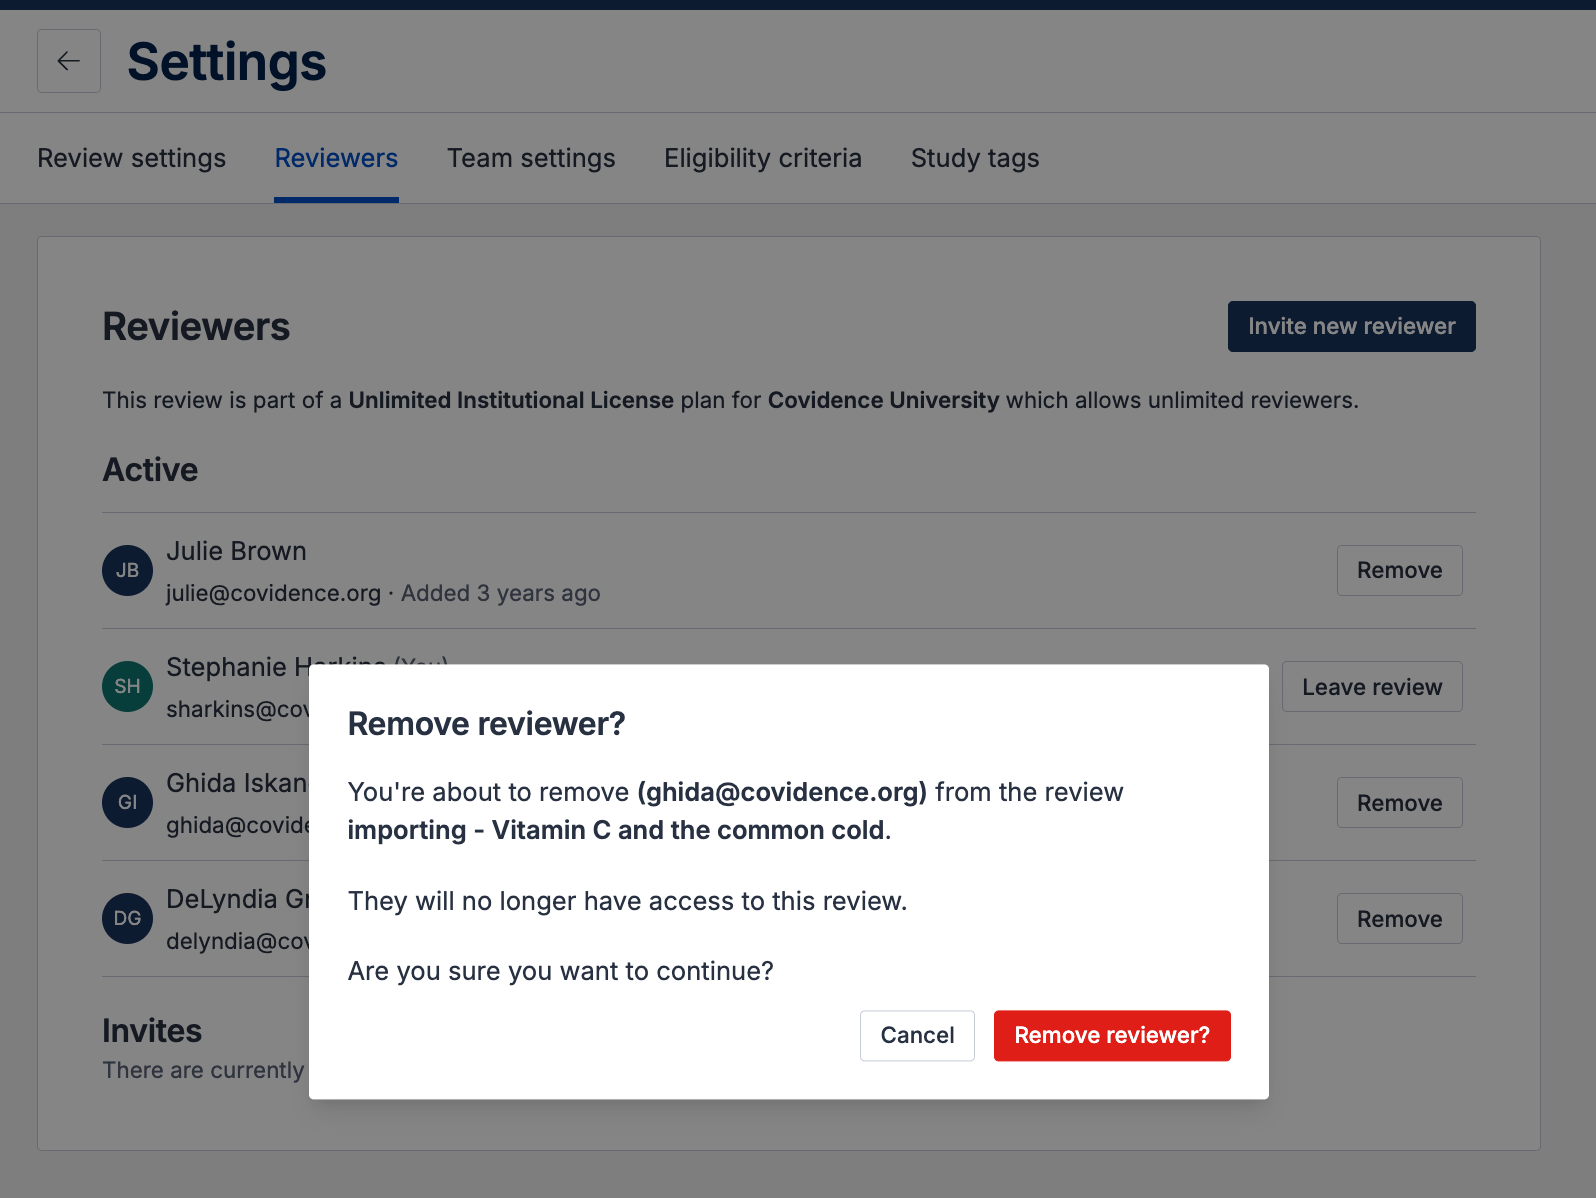Open the Review settings tab

131,158
